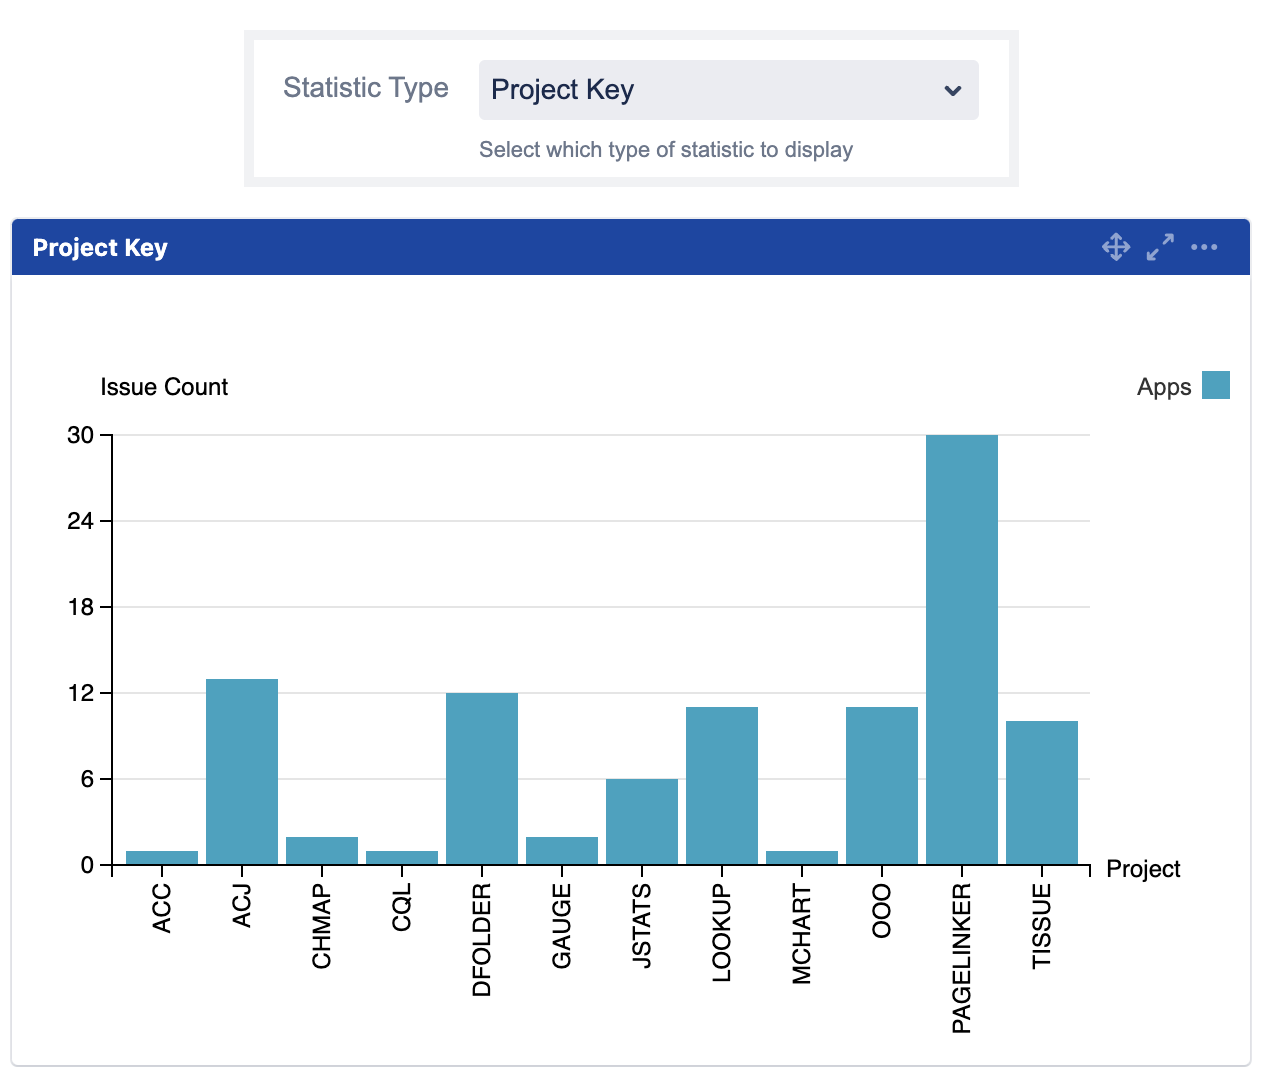Click the Apps legend color swatch
This screenshot has height=1077, width=1262.
1215,385
